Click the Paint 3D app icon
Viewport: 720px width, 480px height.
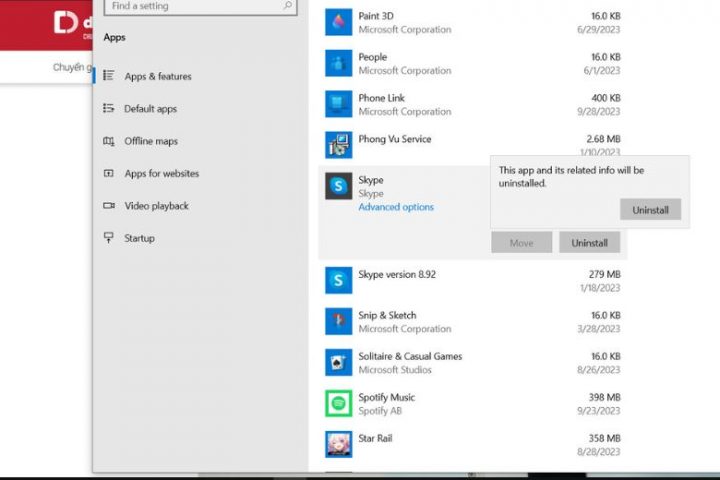tap(339, 22)
